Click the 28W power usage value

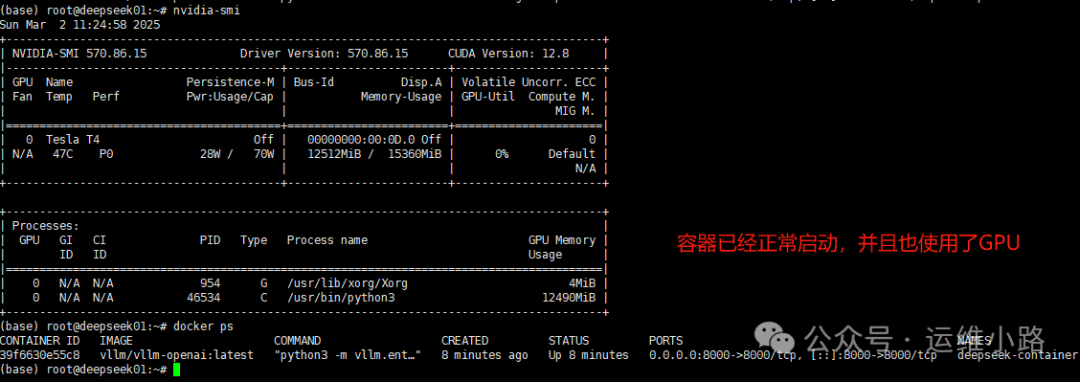pos(210,154)
